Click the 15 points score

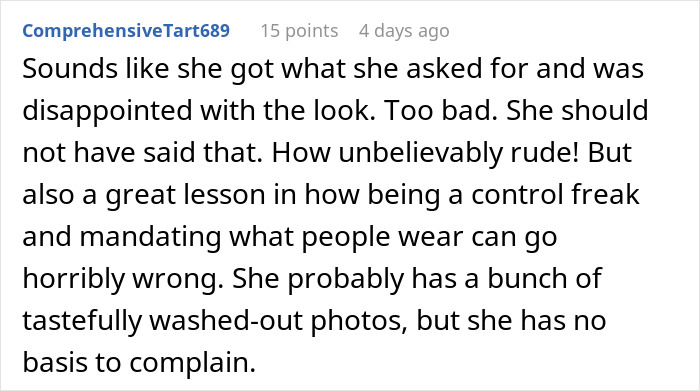[x=299, y=31]
